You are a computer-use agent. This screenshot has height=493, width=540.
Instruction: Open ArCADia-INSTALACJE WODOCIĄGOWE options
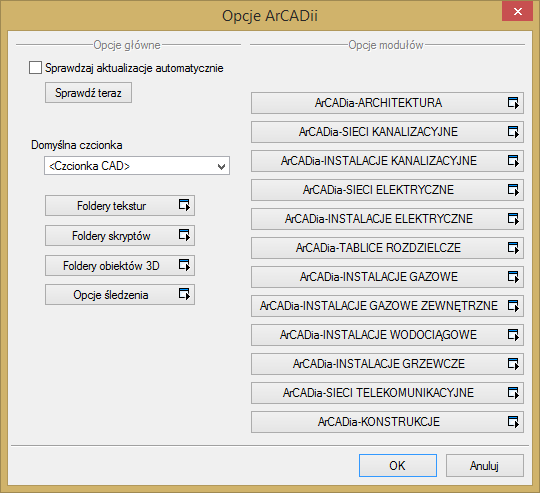[x=387, y=335]
